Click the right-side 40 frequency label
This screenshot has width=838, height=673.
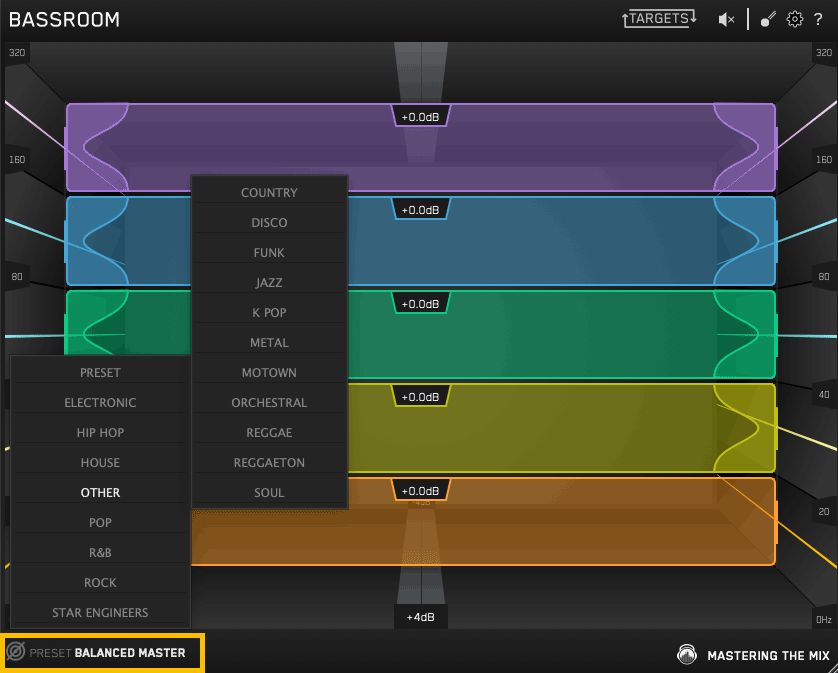[824, 394]
